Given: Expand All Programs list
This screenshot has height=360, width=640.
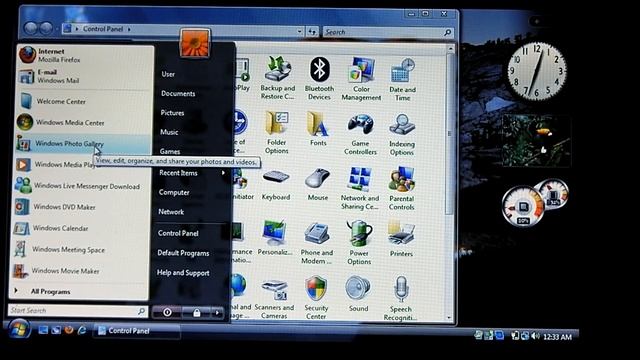Looking at the screenshot, I should coord(50,291).
